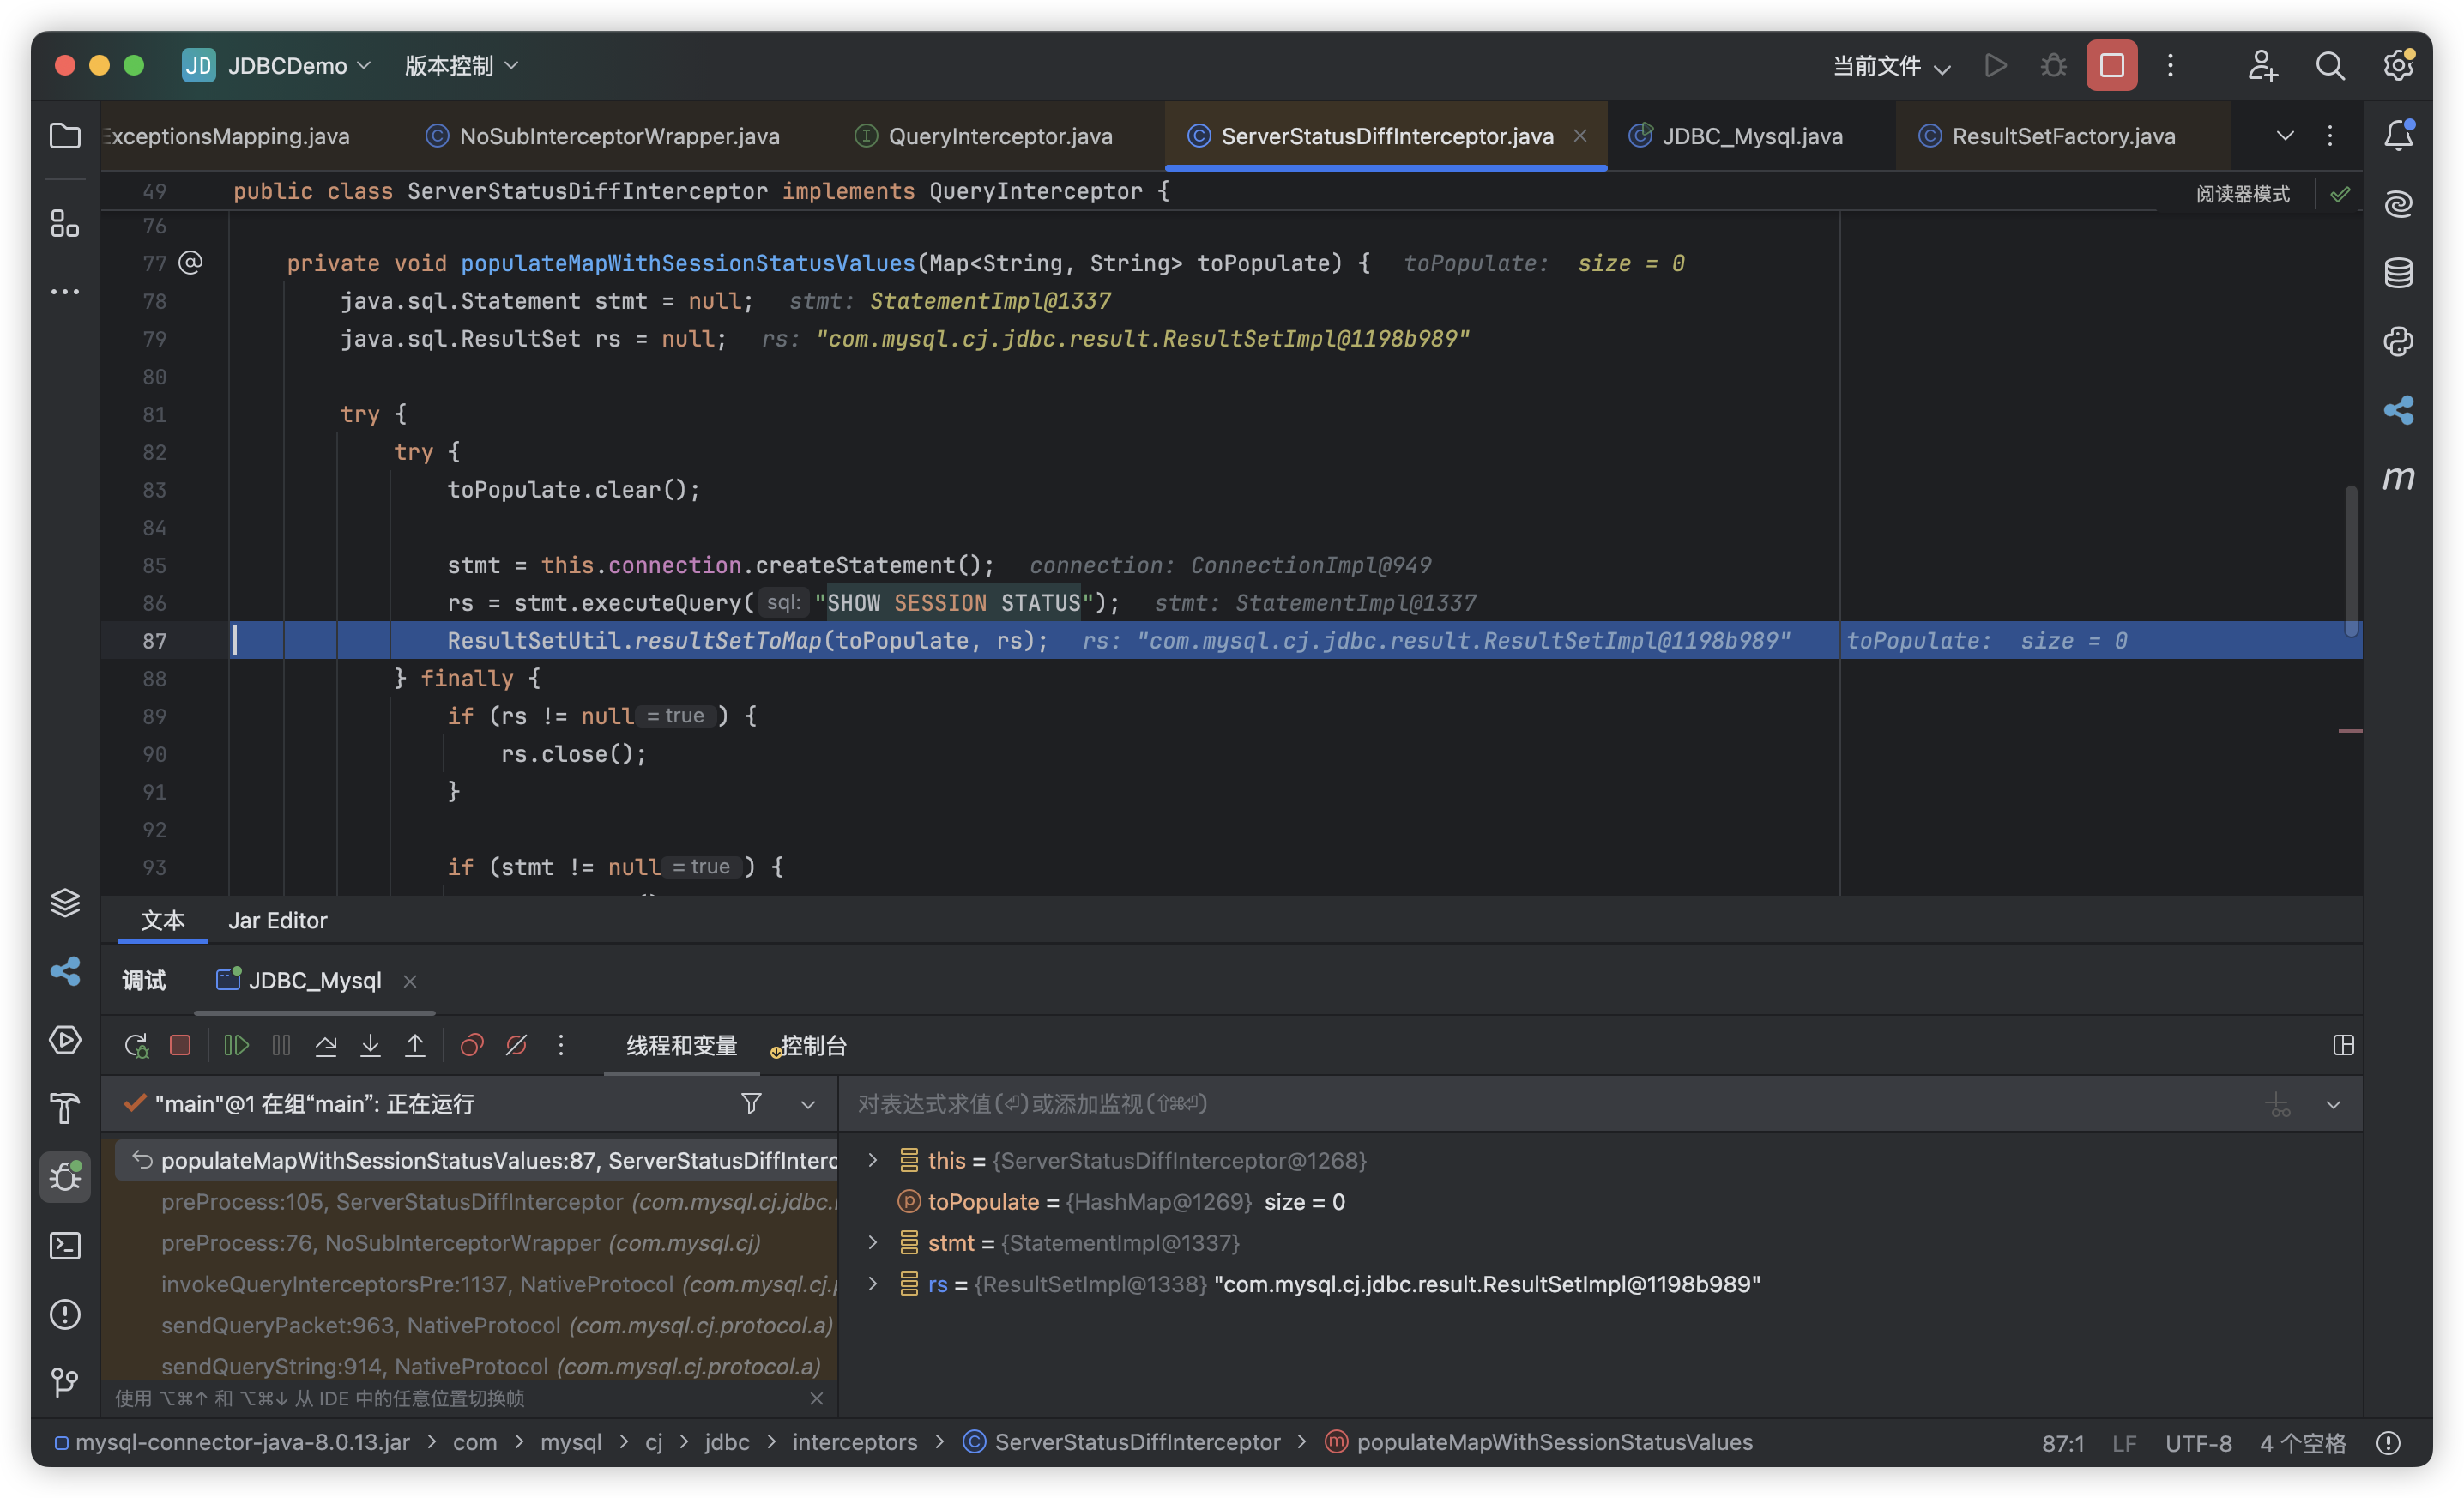Toggle debugger layout settings icon
This screenshot has height=1498, width=2464.
click(x=2343, y=1045)
